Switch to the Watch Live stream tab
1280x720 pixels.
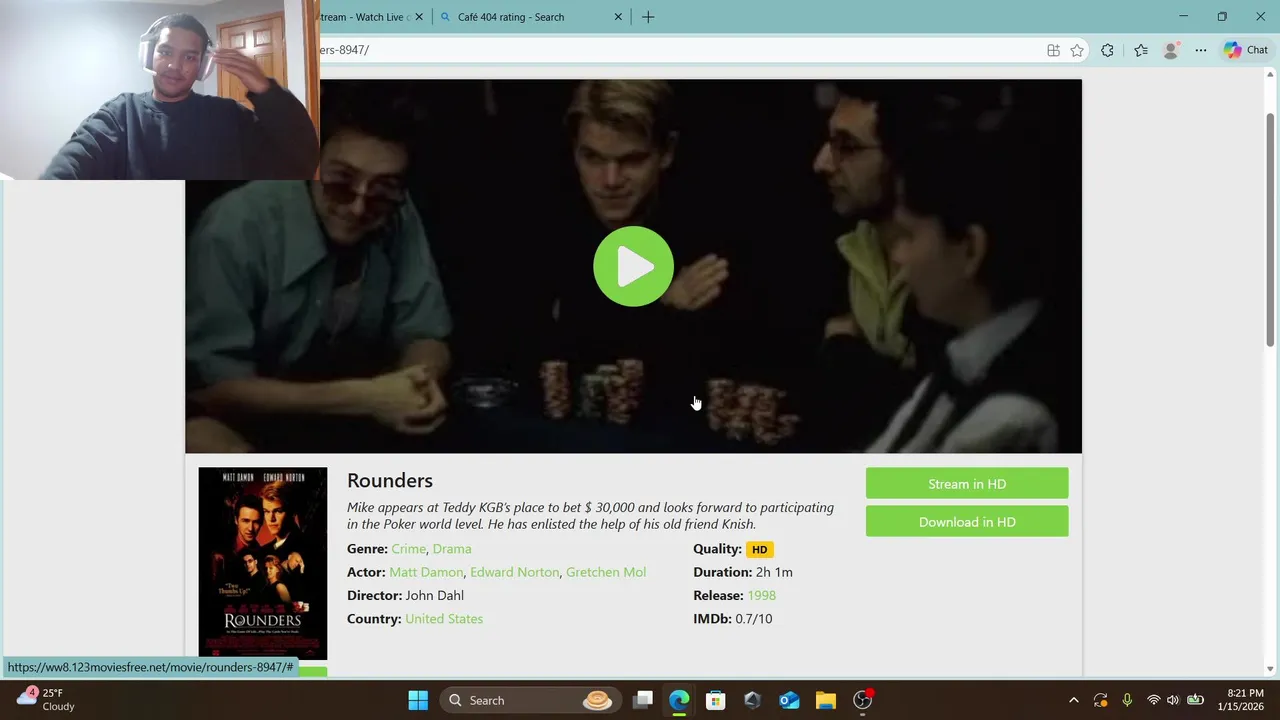coord(362,17)
